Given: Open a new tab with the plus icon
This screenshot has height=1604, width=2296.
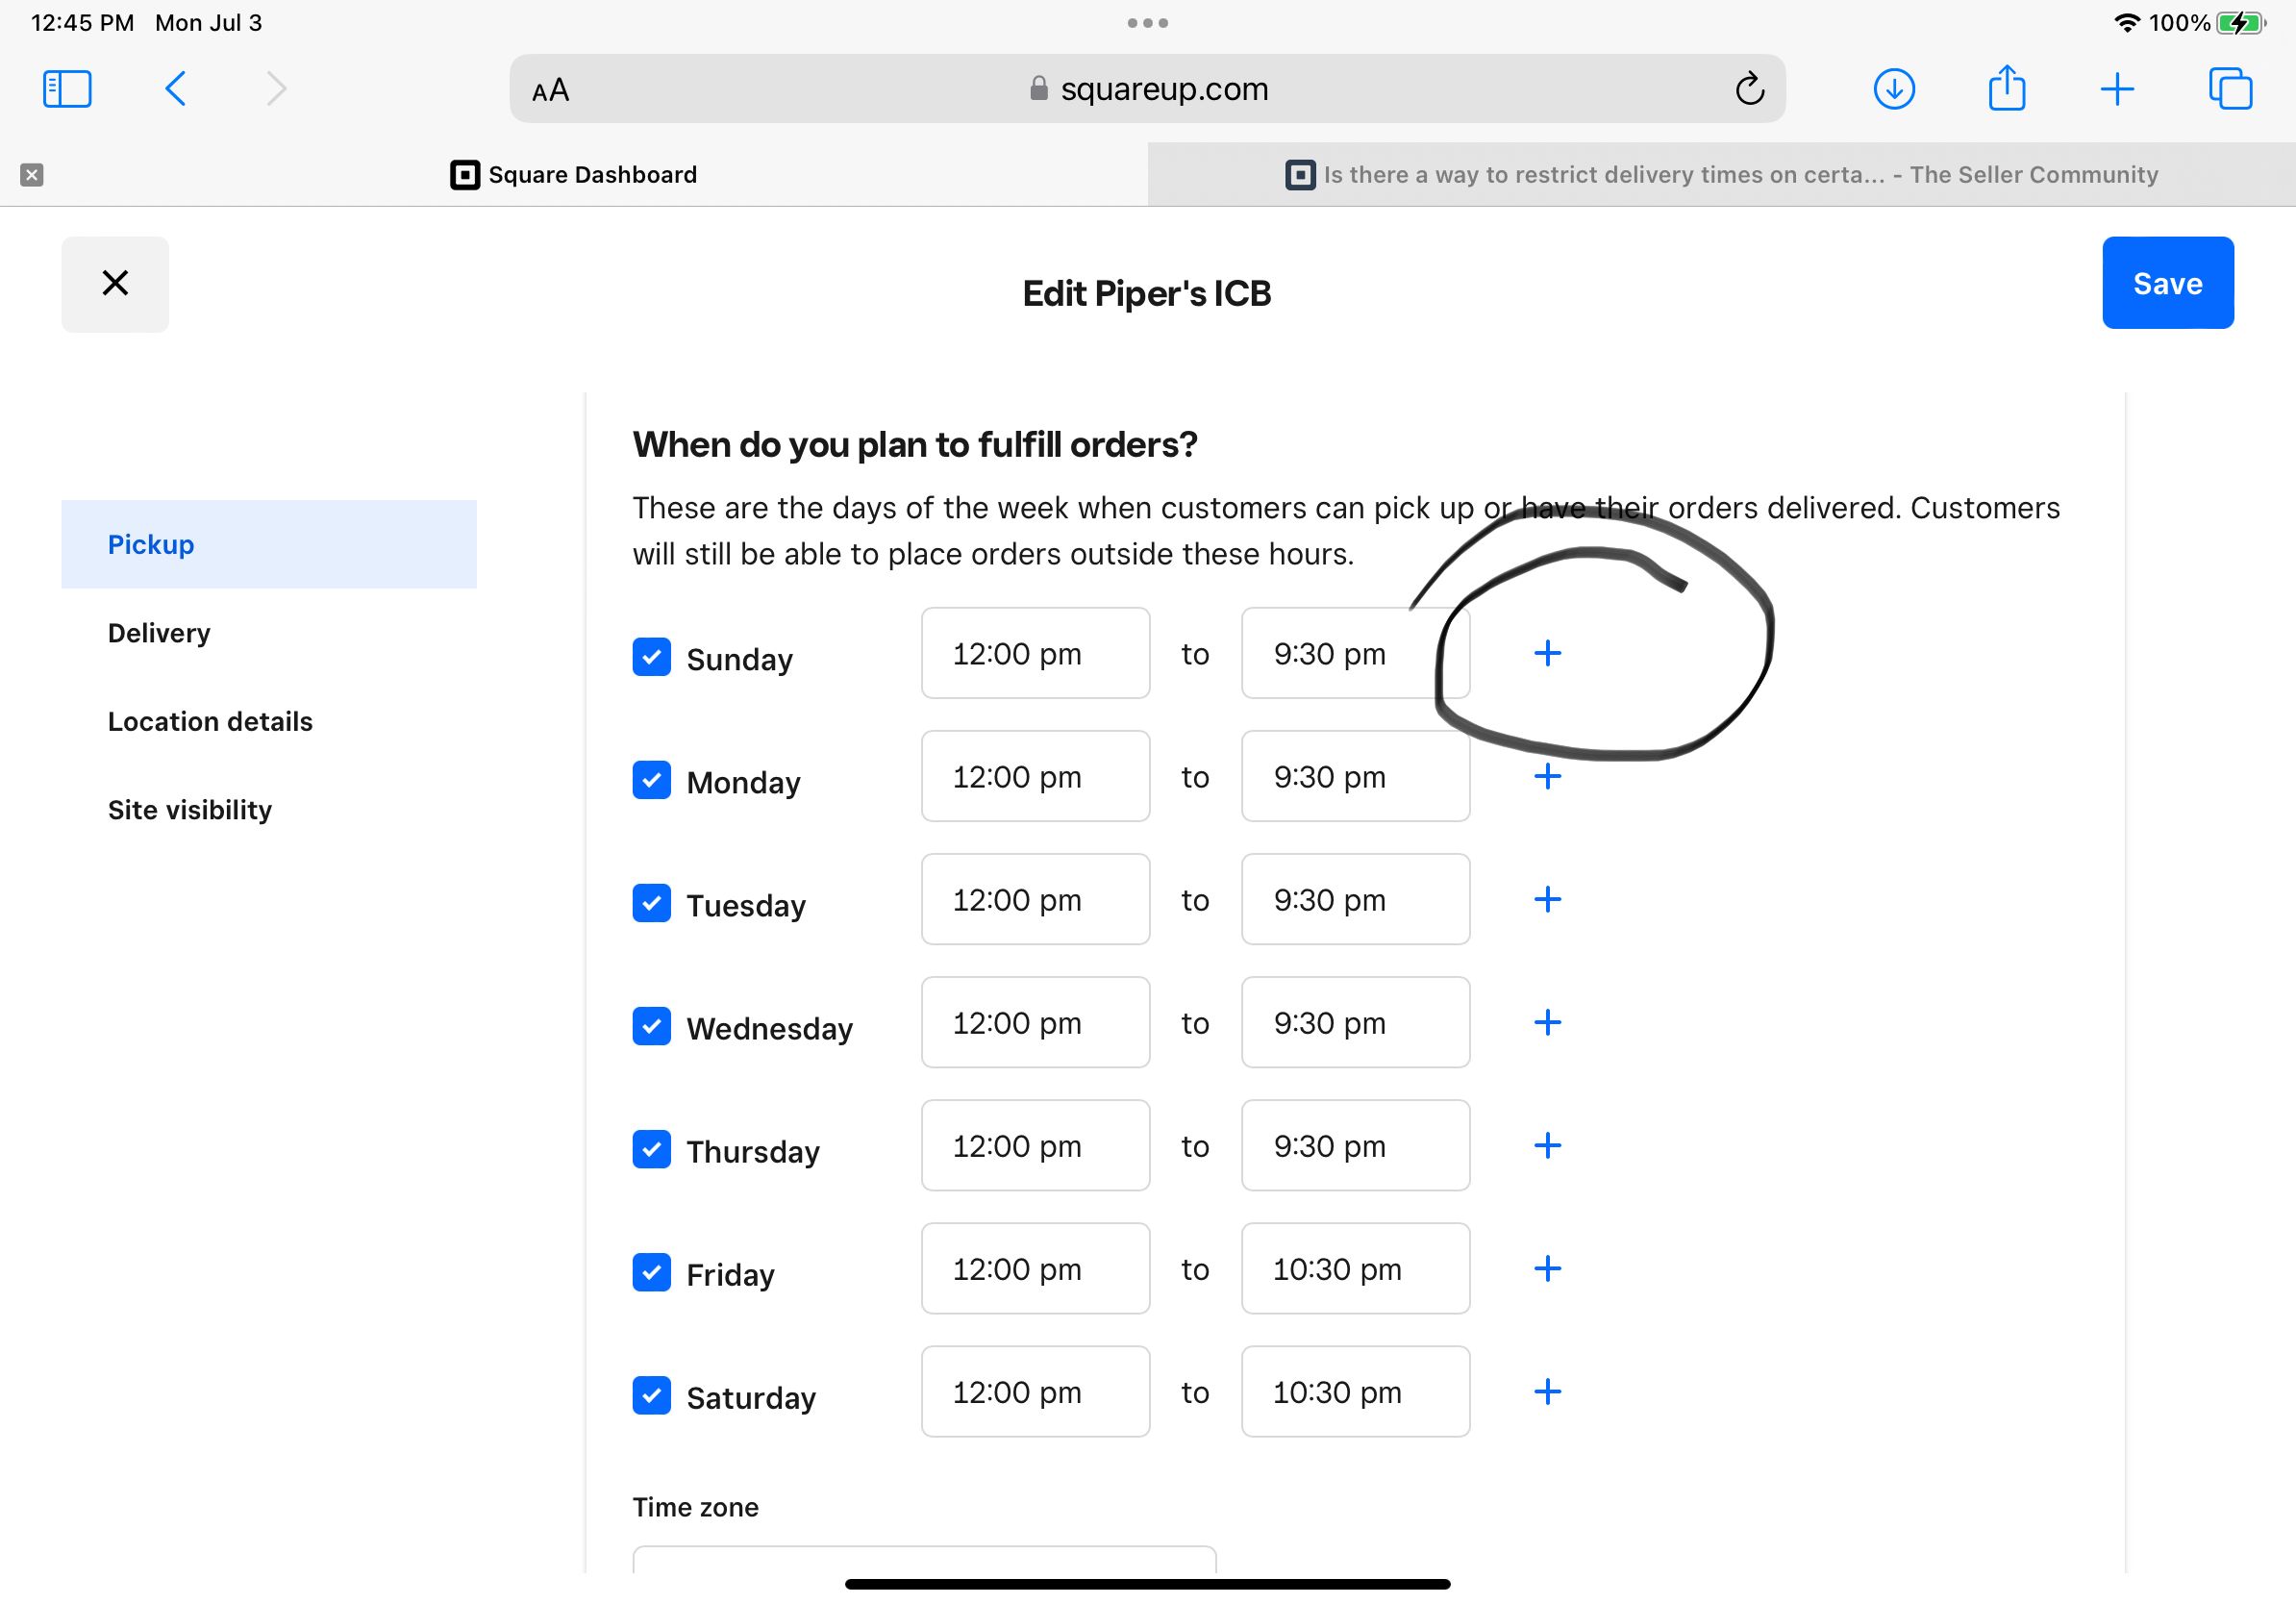Looking at the screenshot, I should click(2117, 89).
